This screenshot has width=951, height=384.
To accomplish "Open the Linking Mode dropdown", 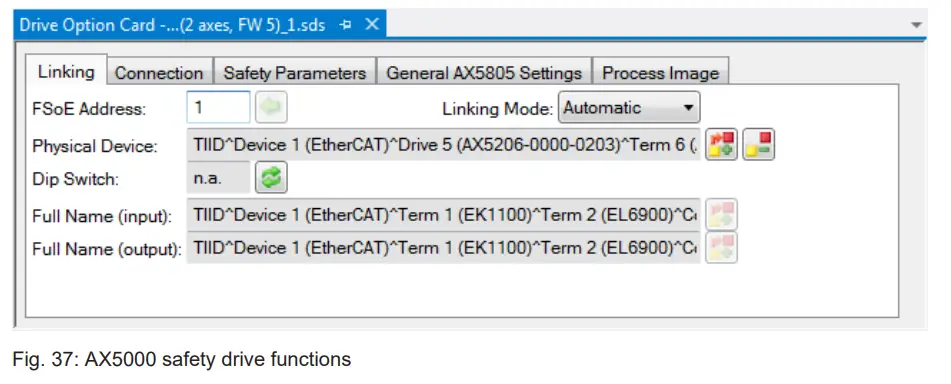I will pos(629,107).
